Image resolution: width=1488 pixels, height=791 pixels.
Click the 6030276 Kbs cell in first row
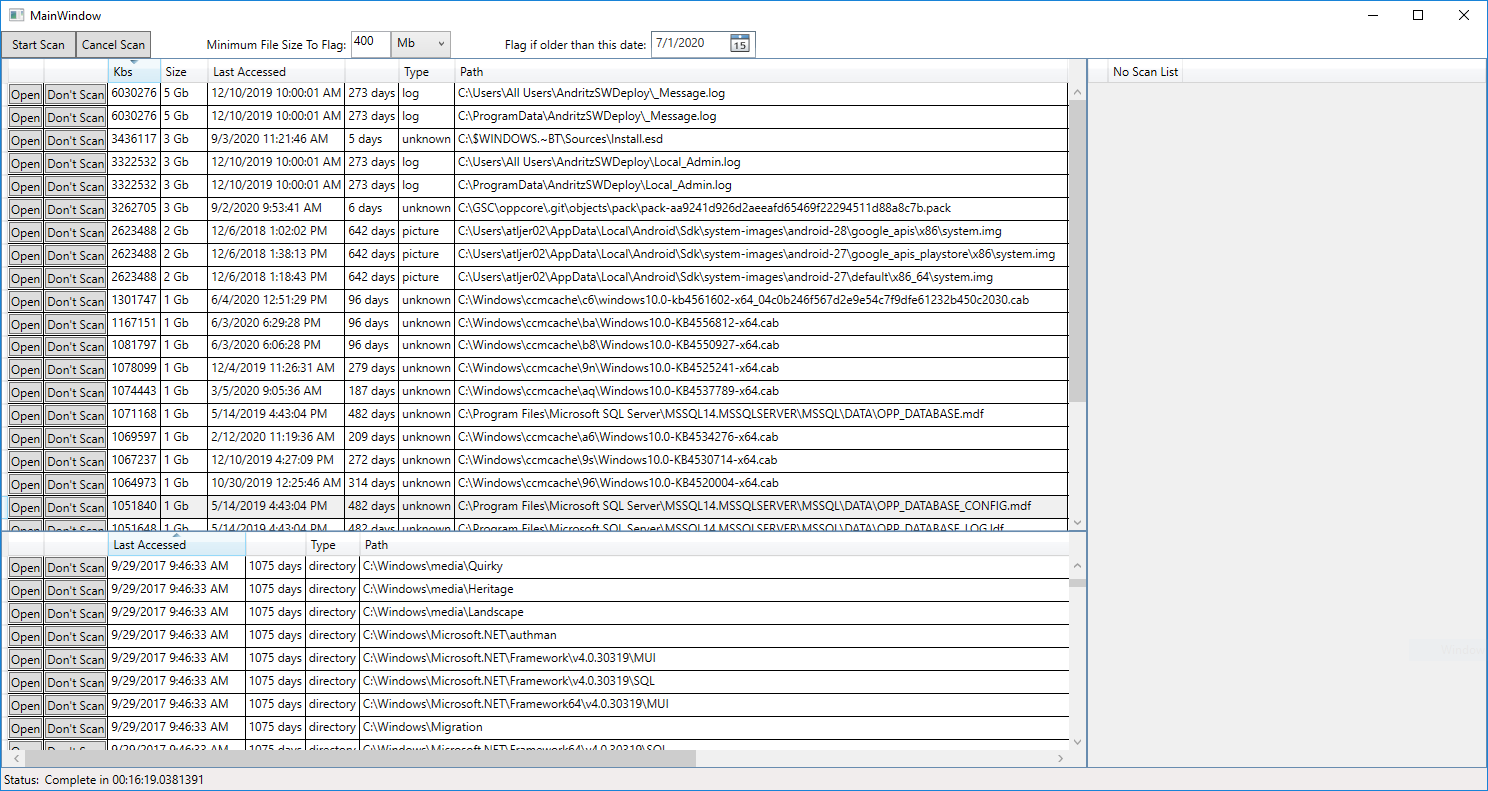(x=134, y=93)
